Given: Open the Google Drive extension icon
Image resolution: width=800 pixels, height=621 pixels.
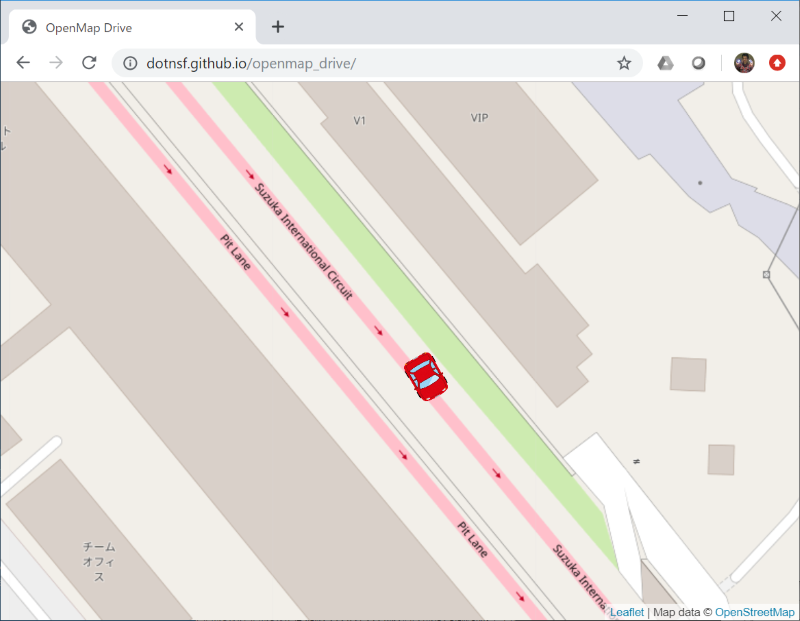Looking at the screenshot, I should pos(665,63).
